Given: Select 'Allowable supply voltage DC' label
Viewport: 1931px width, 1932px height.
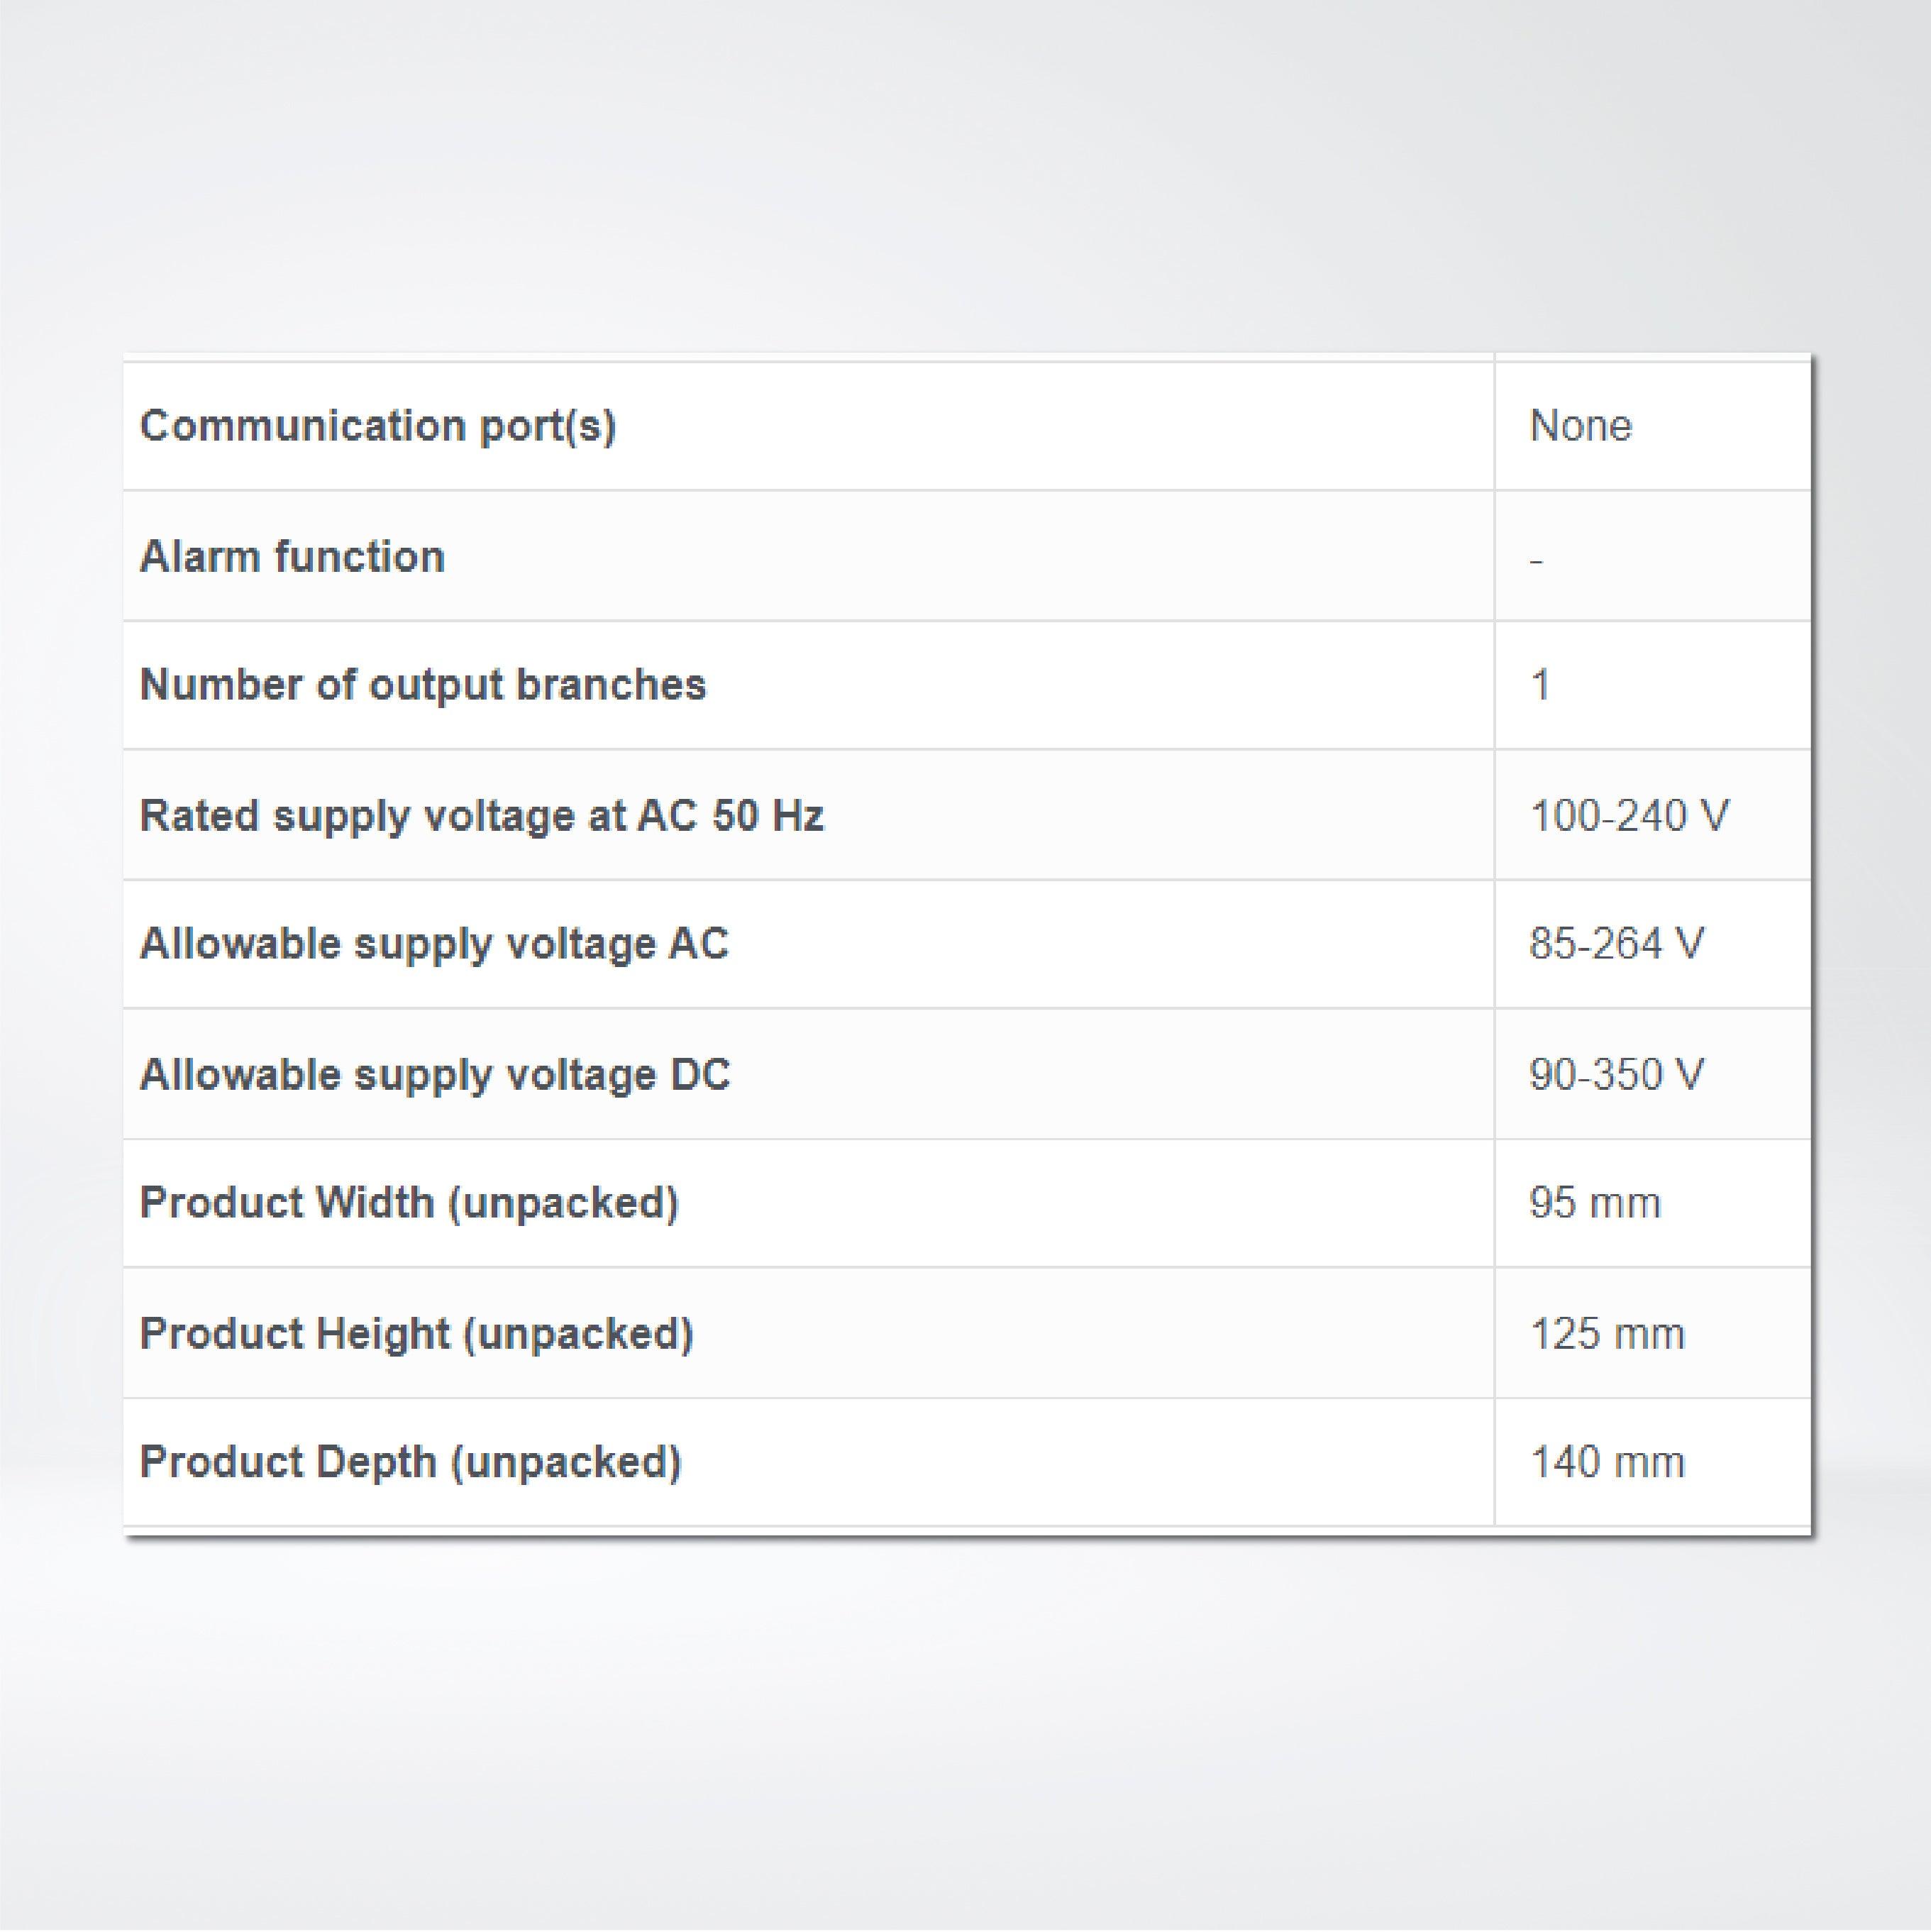Looking at the screenshot, I should [436, 1075].
